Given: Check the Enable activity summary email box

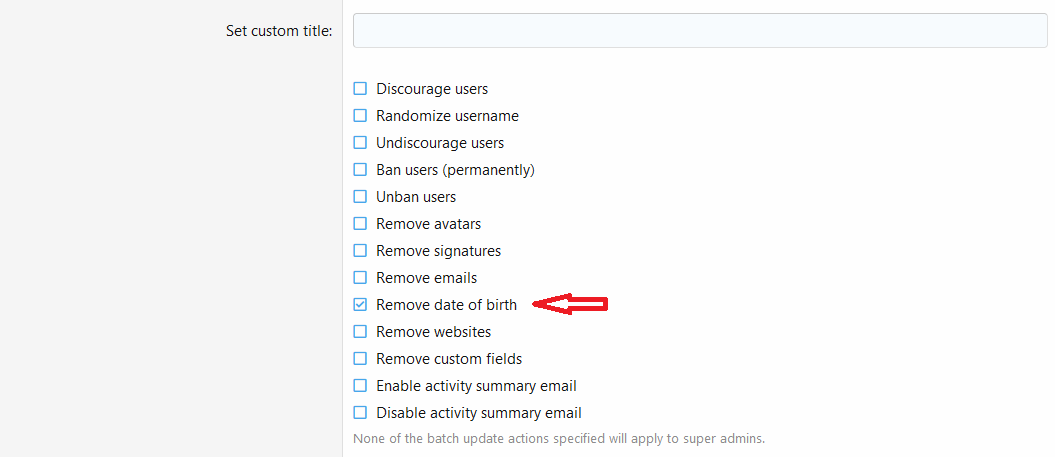Looking at the screenshot, I should coord(361,386).
